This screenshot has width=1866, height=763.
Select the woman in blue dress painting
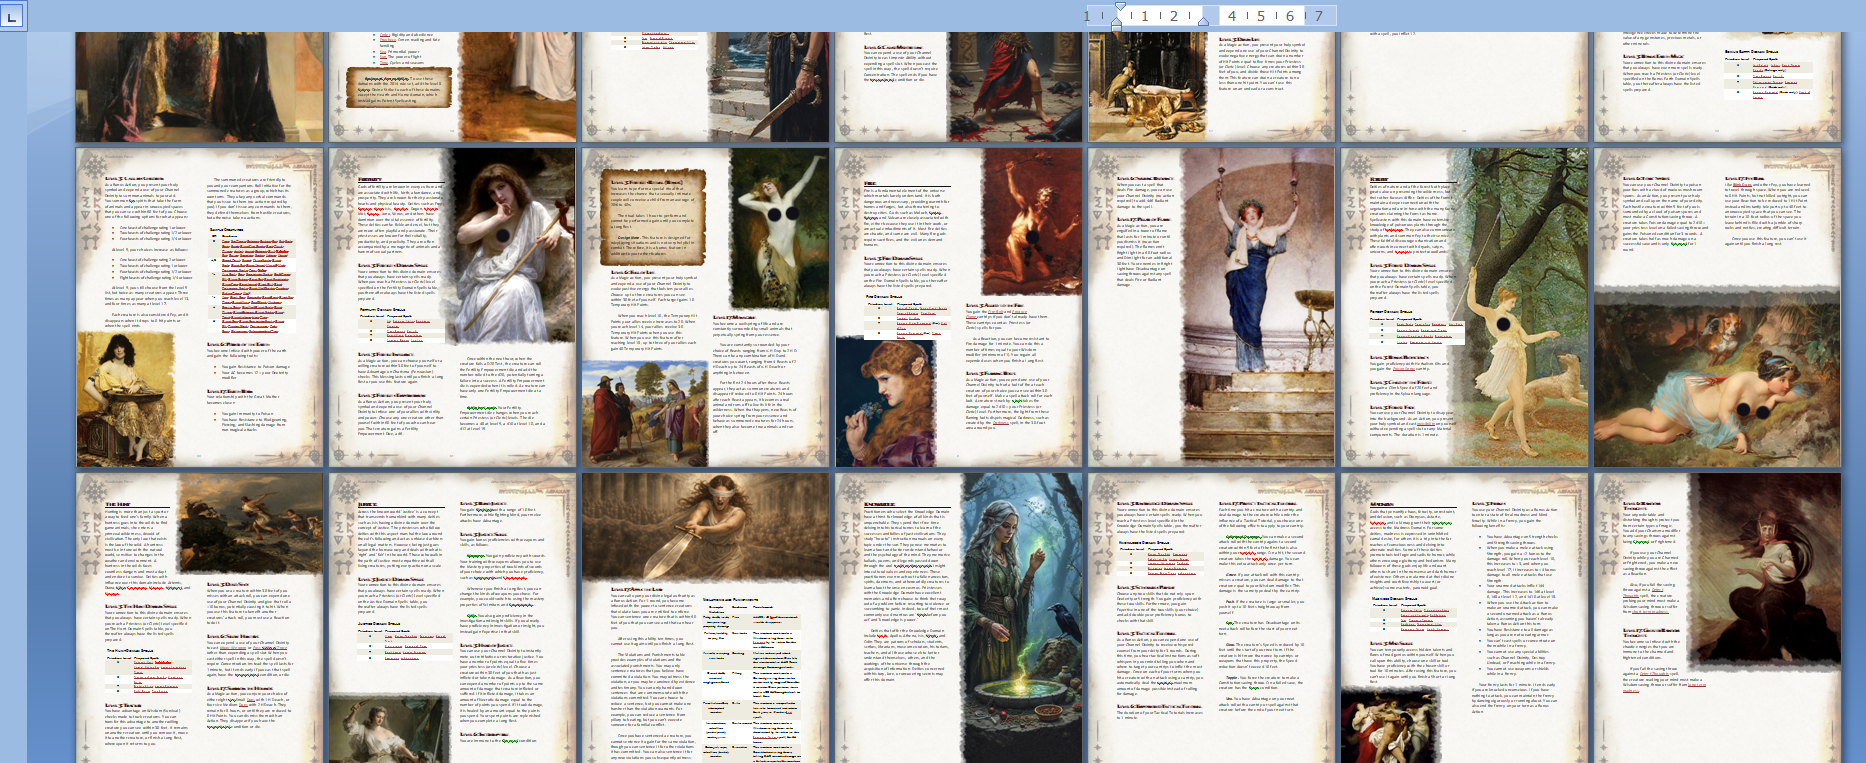(1270, 308)
